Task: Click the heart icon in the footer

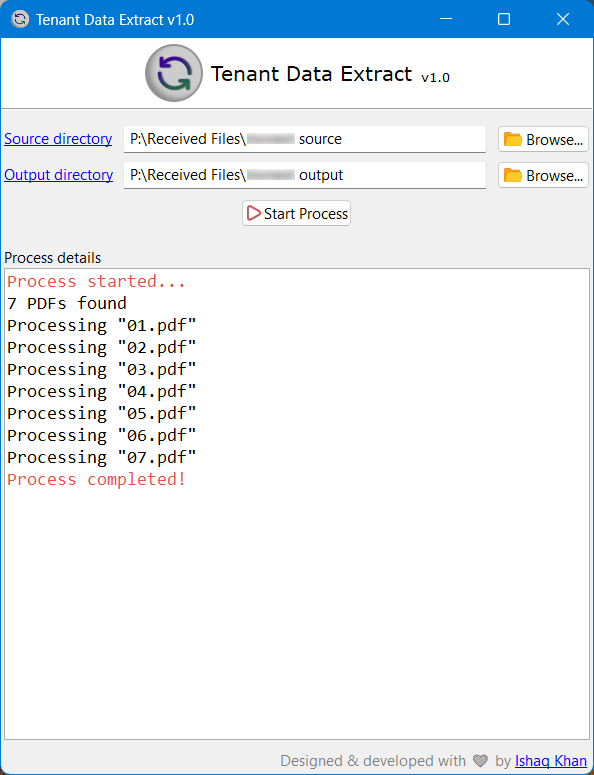Action: coord(480,761)
